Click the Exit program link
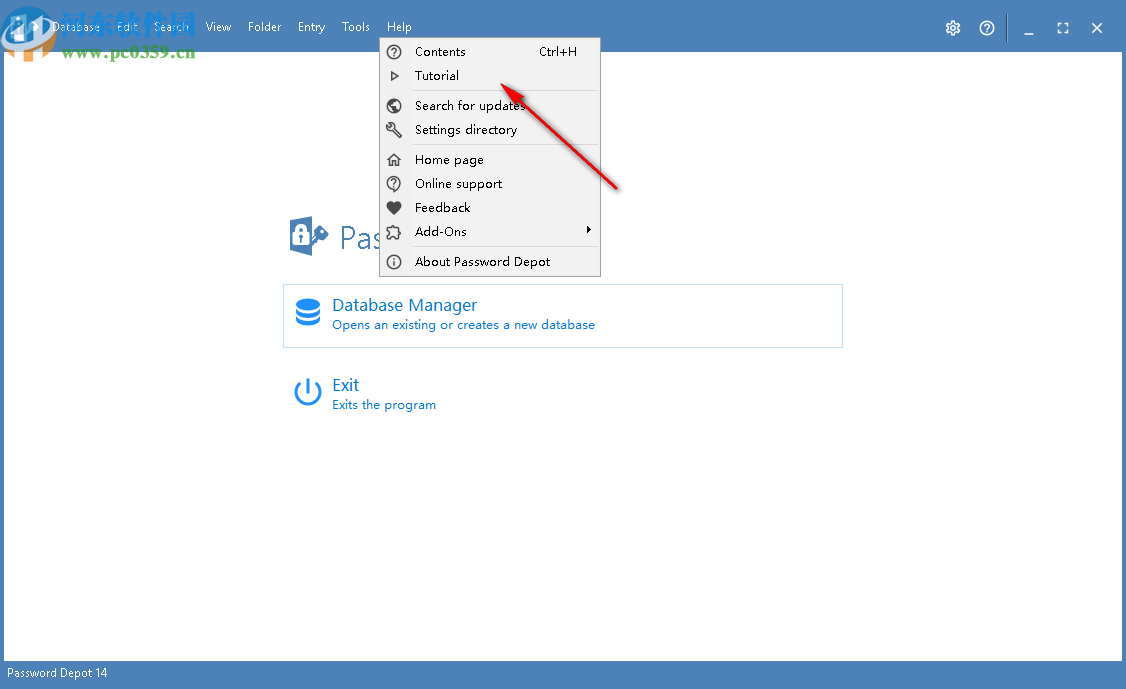1126x689 pixels. (x=345, y=385)
